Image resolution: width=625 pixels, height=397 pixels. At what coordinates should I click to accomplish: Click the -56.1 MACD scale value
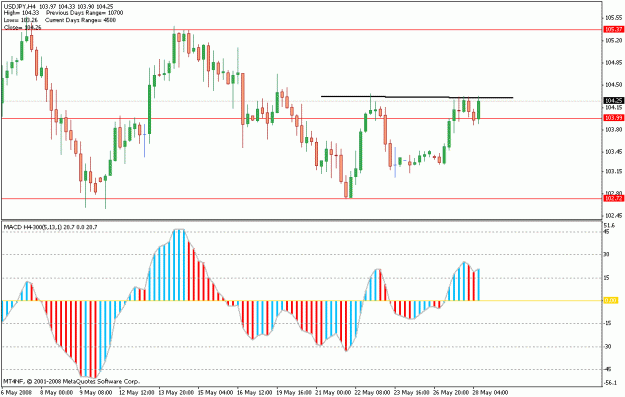(x=611, y=383)
